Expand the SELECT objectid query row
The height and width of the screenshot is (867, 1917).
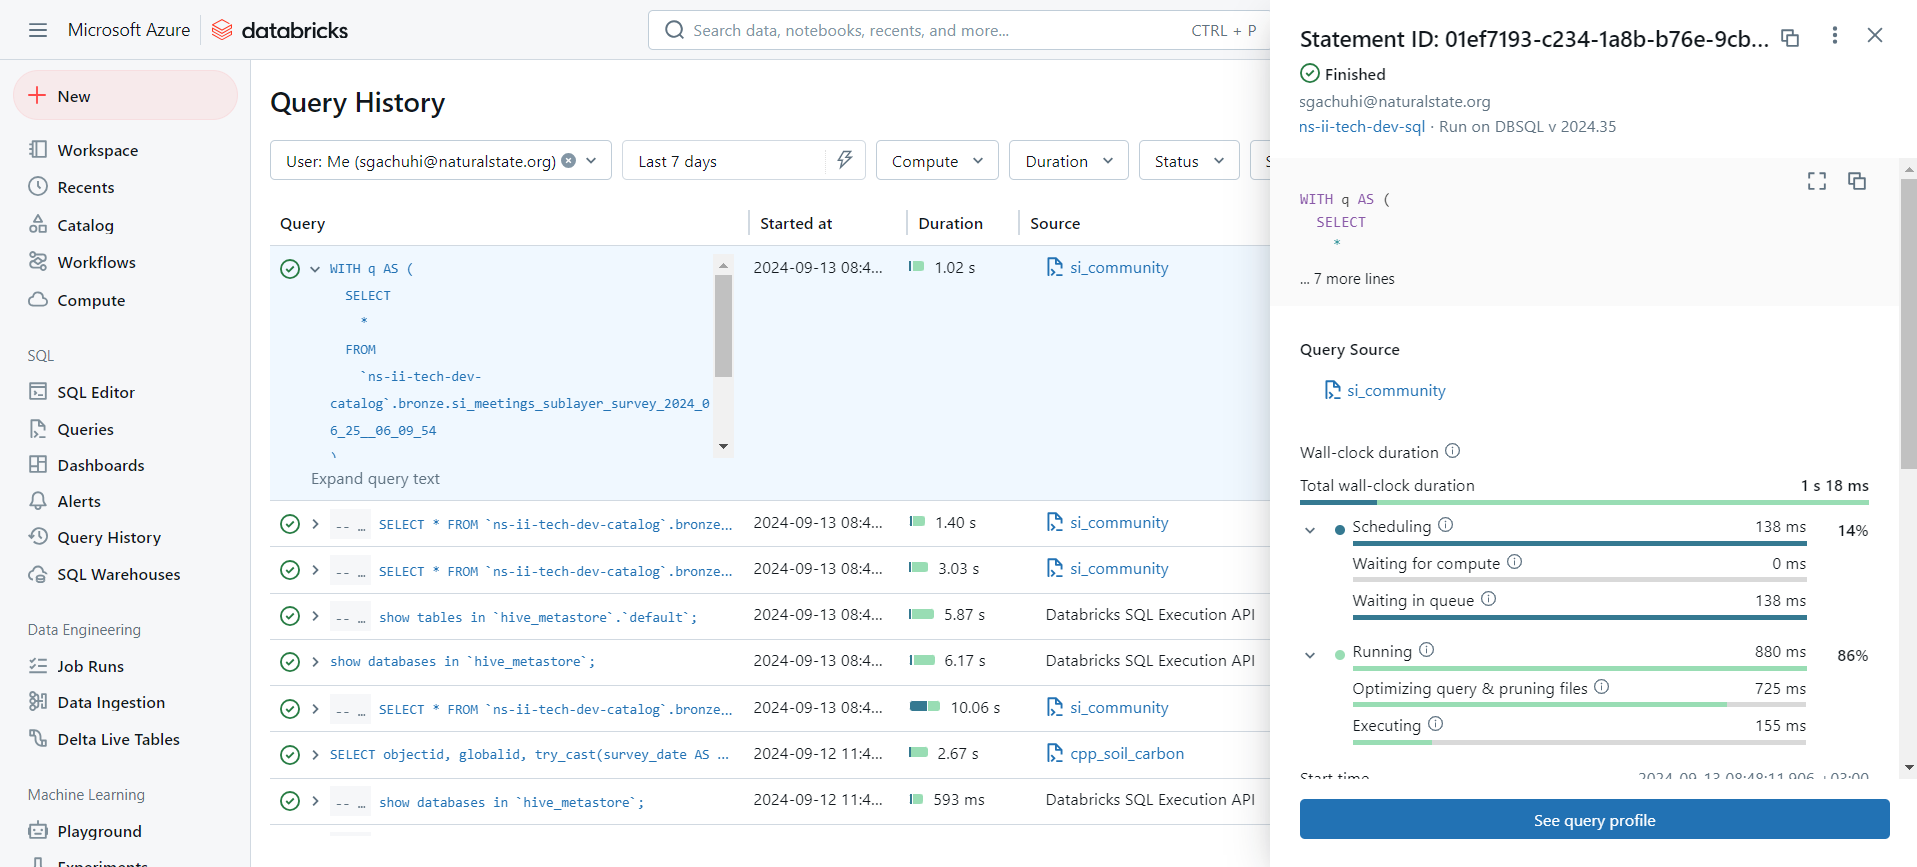pos(315,754)
